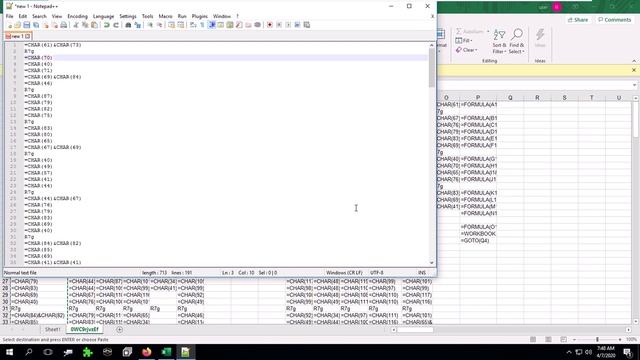Click the Notepad++ vertical scrollbar thumb
The width and height of the screenshot is (640, 360).
(x=432, y=68)
